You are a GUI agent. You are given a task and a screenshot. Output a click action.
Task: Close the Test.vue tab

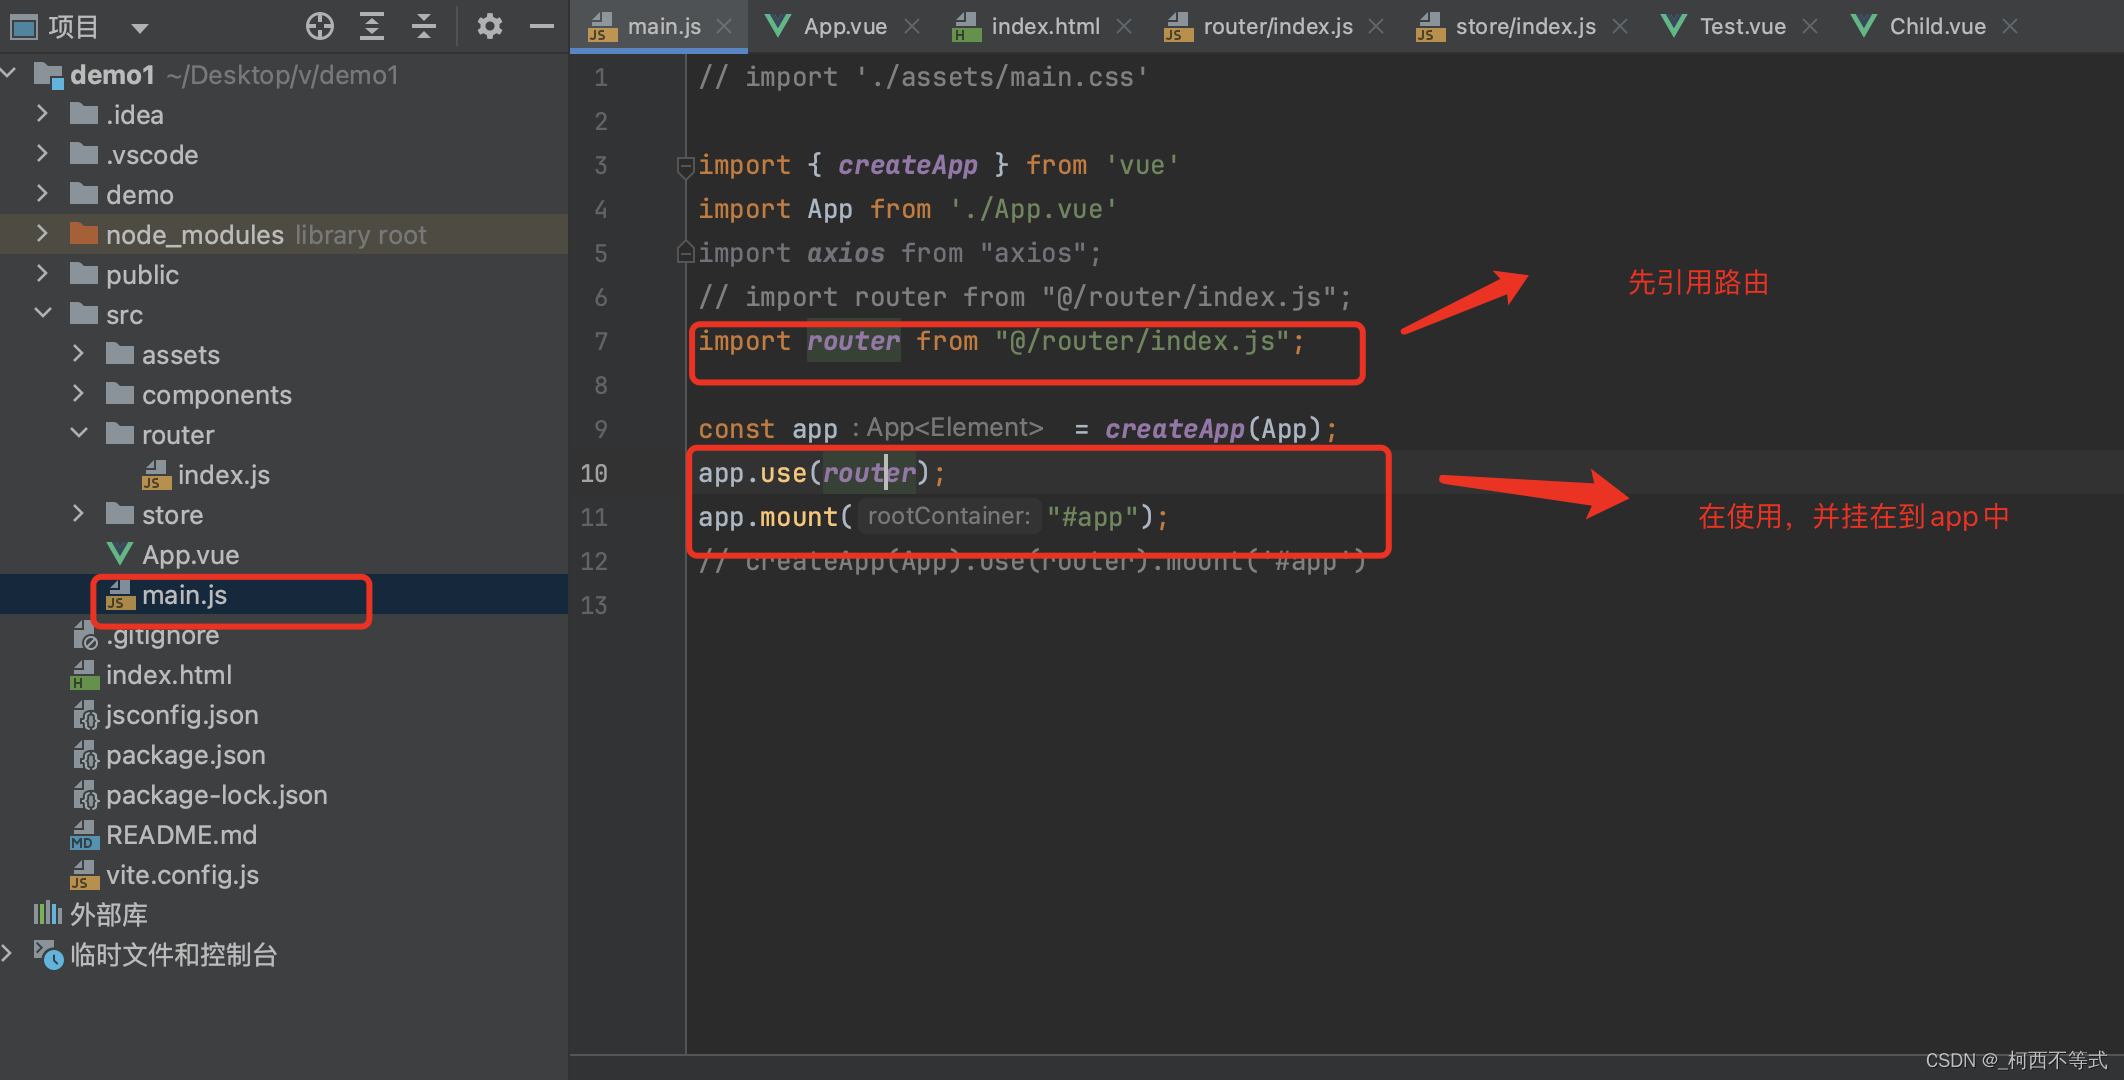click(x=1809, y=27)
